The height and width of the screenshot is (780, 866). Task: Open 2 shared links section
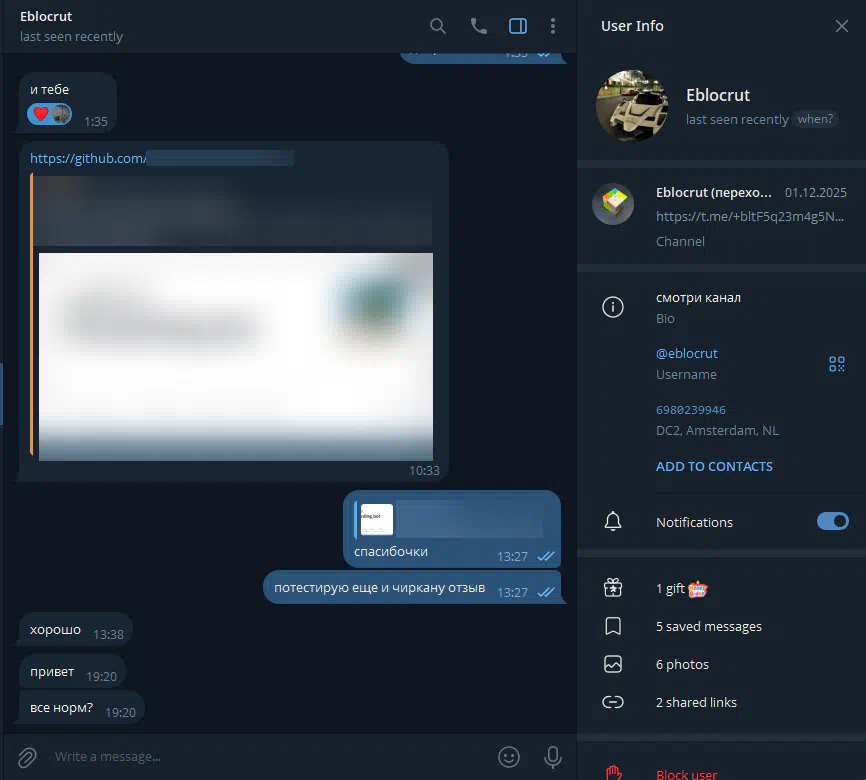tap(696, 702)
